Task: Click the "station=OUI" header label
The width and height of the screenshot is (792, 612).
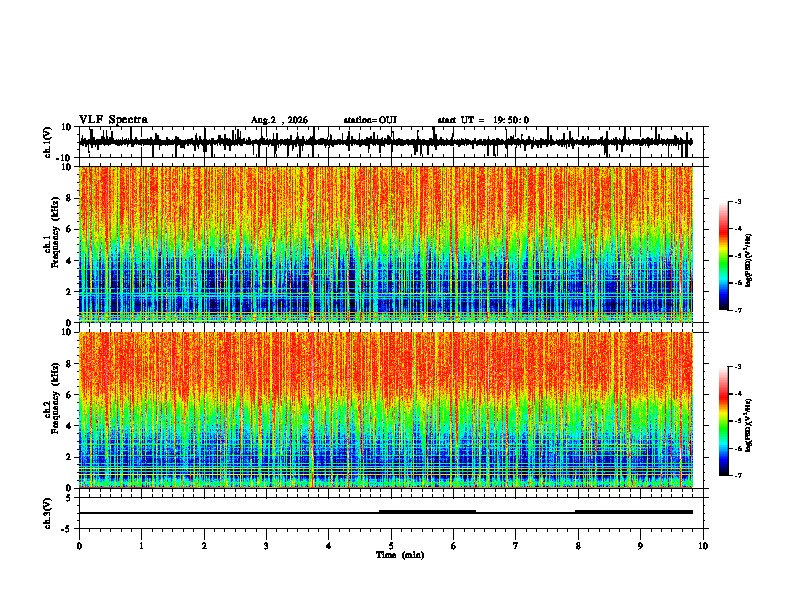Action: [x=370, y=120]
